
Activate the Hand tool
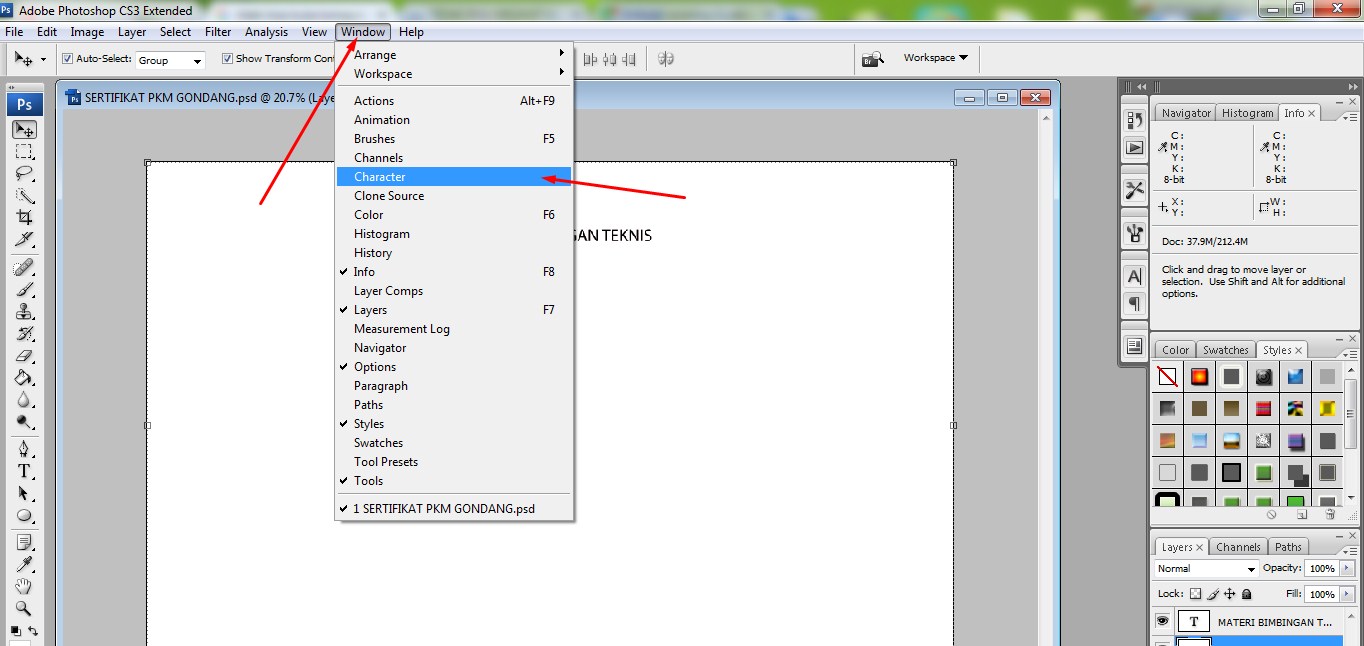tap(24, 586)
